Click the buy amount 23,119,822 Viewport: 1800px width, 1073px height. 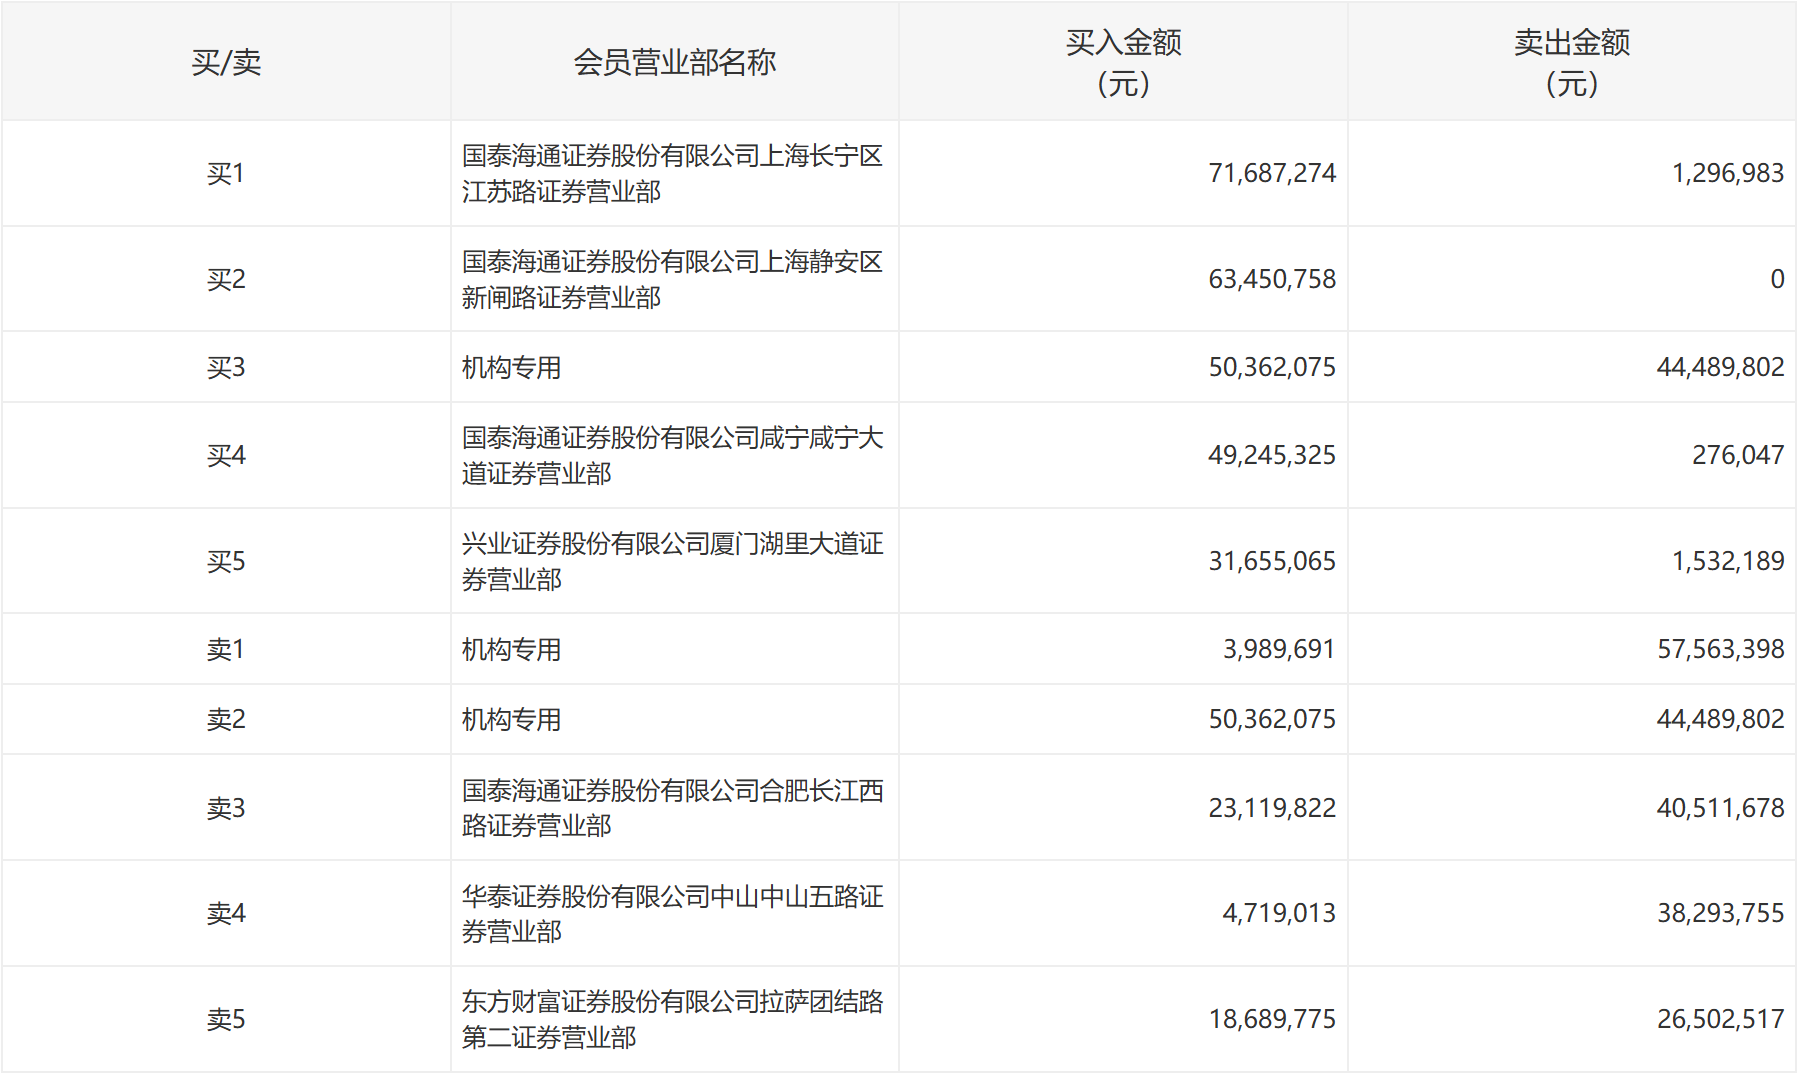point(1272,808)
